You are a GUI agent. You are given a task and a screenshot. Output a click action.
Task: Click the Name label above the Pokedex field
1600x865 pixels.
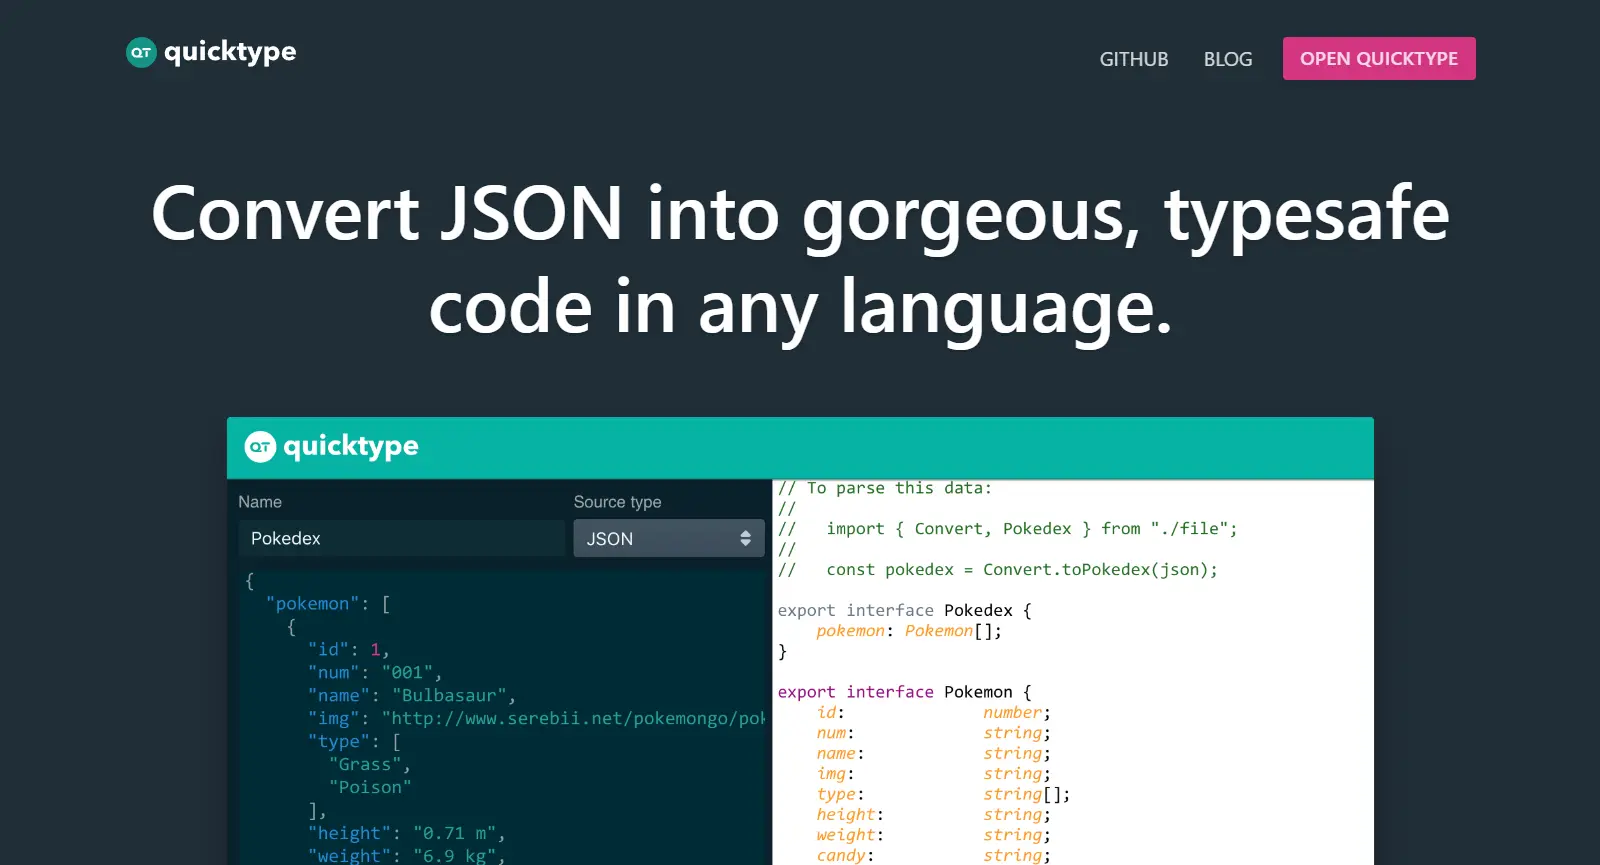260,502
